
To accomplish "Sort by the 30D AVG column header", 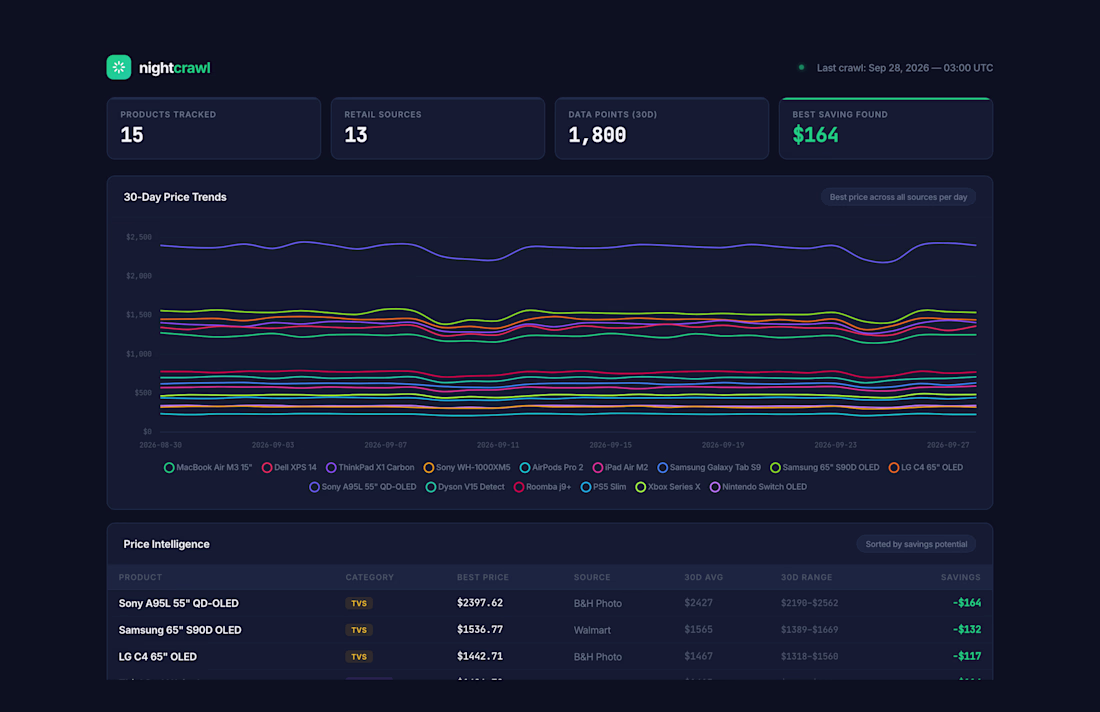I will (x=704, y=577).
